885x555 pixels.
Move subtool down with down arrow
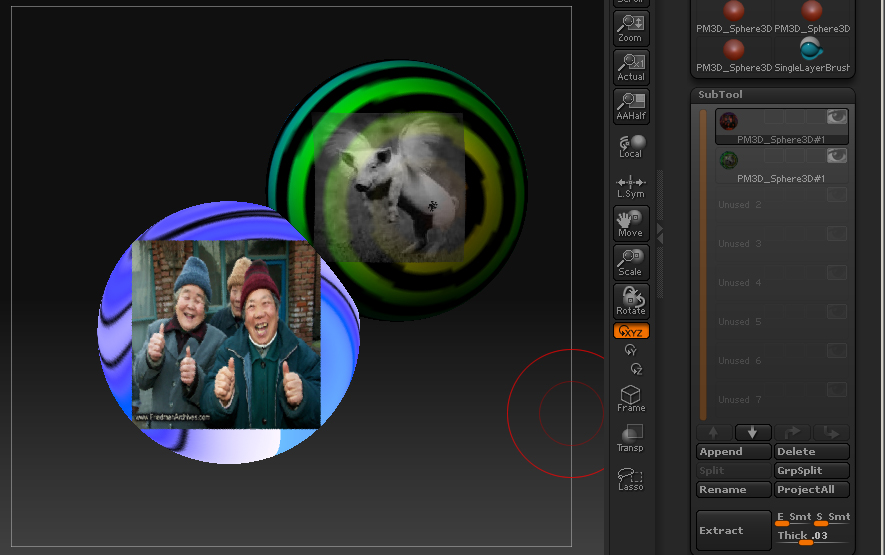tap(753, 432)
